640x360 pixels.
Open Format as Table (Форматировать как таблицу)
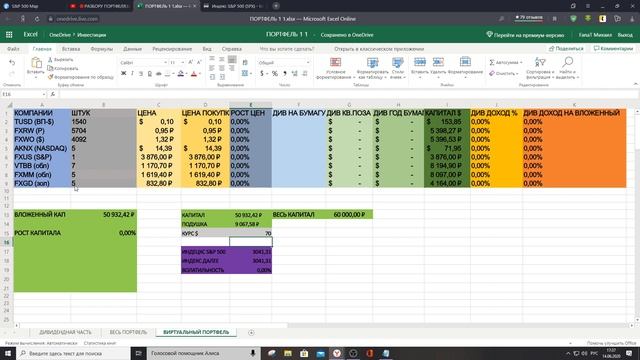[372, 68]
